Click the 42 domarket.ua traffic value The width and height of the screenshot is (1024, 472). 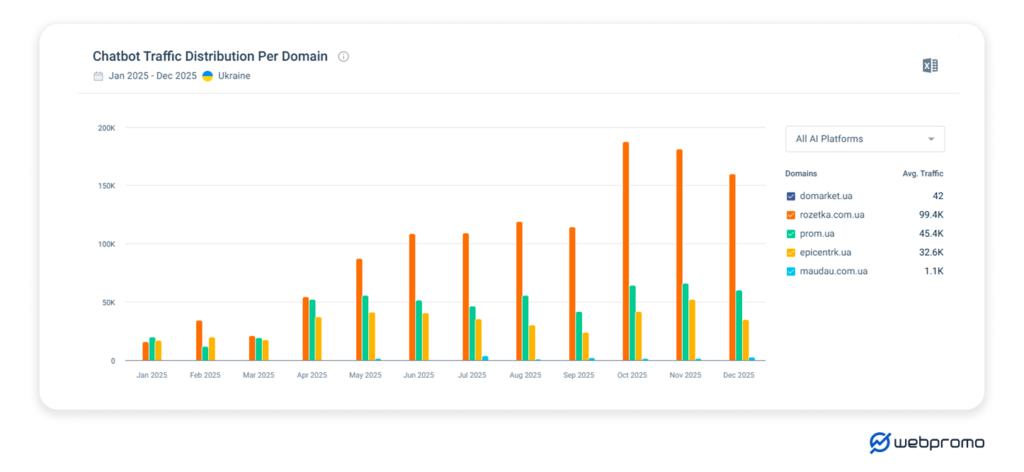pyautogui.click(x=938, y=196)
